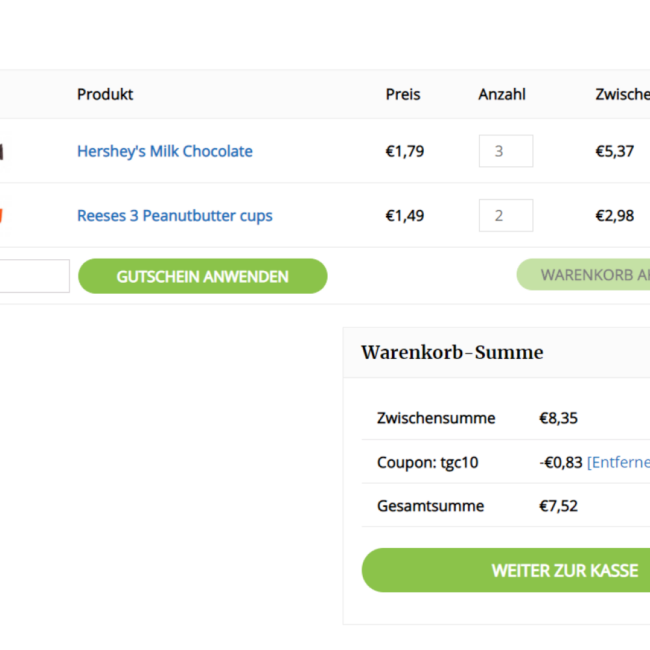Click the coupon discount amount -€0,83
650x650 pixels.
click(560, 462)
